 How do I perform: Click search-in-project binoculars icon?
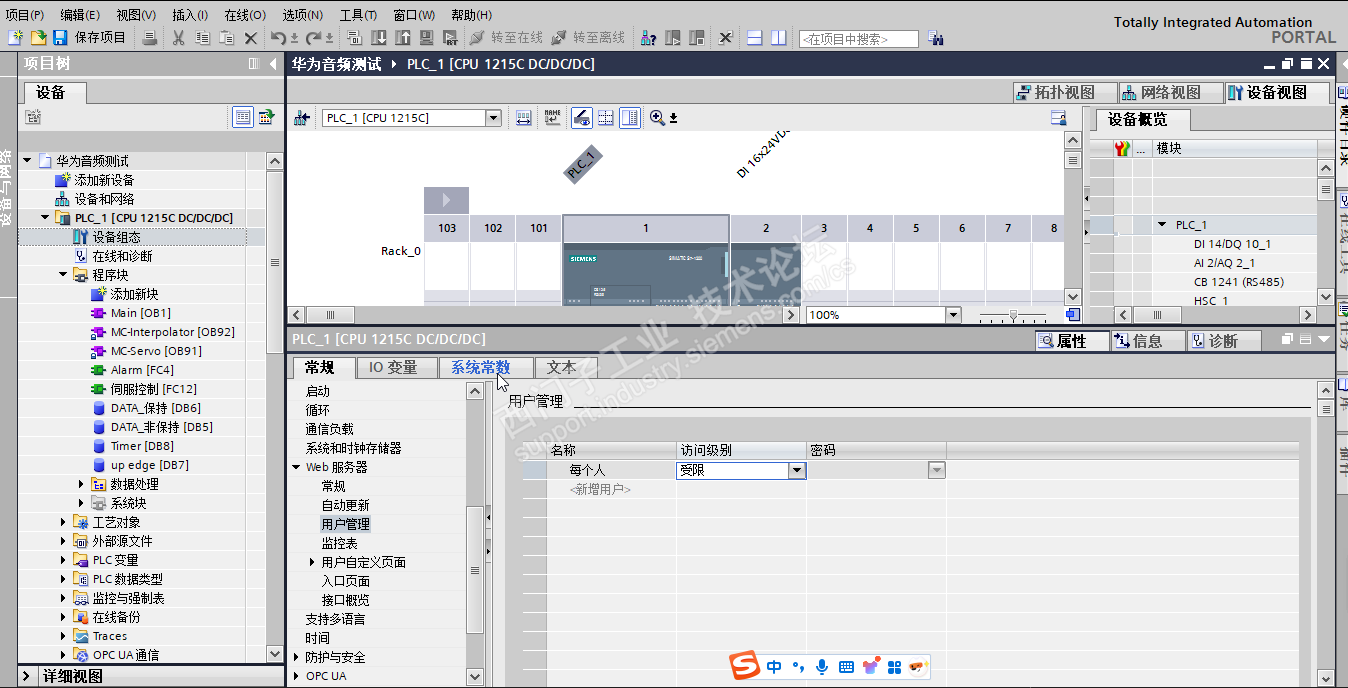point(936,38)
